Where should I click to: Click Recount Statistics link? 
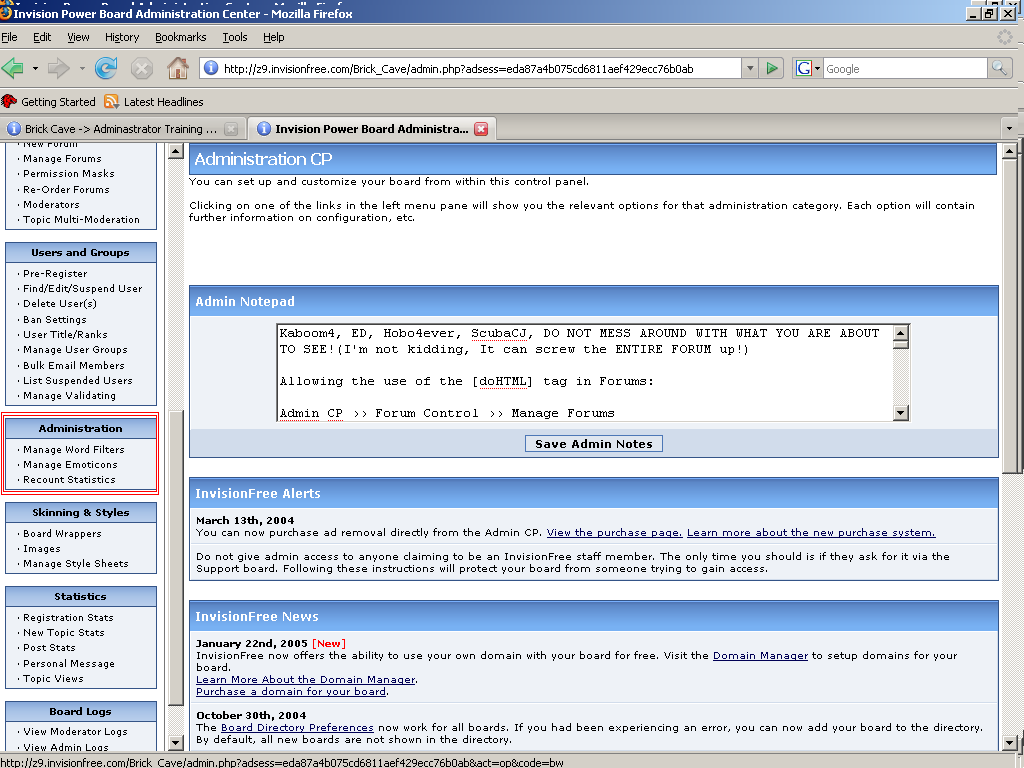69,479
